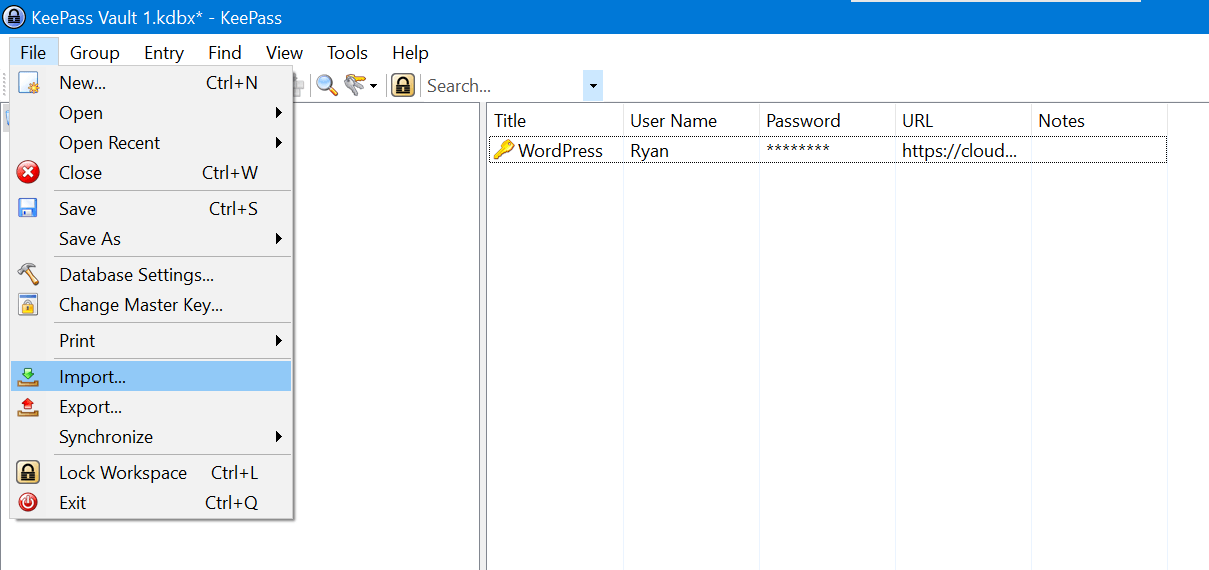Click the Lock Workspace padlock toolbar icon

(402, 86)
